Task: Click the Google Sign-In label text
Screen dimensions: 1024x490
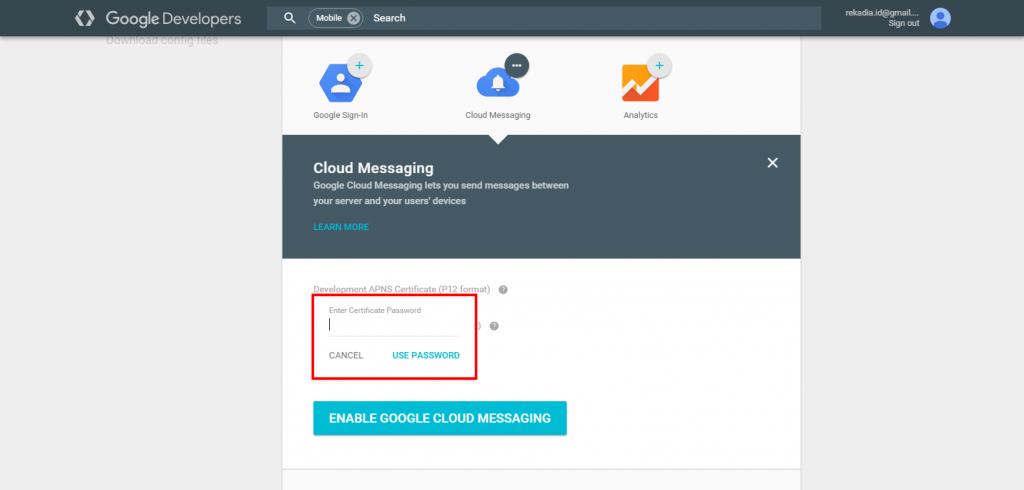Action: (x=340, y=115)
